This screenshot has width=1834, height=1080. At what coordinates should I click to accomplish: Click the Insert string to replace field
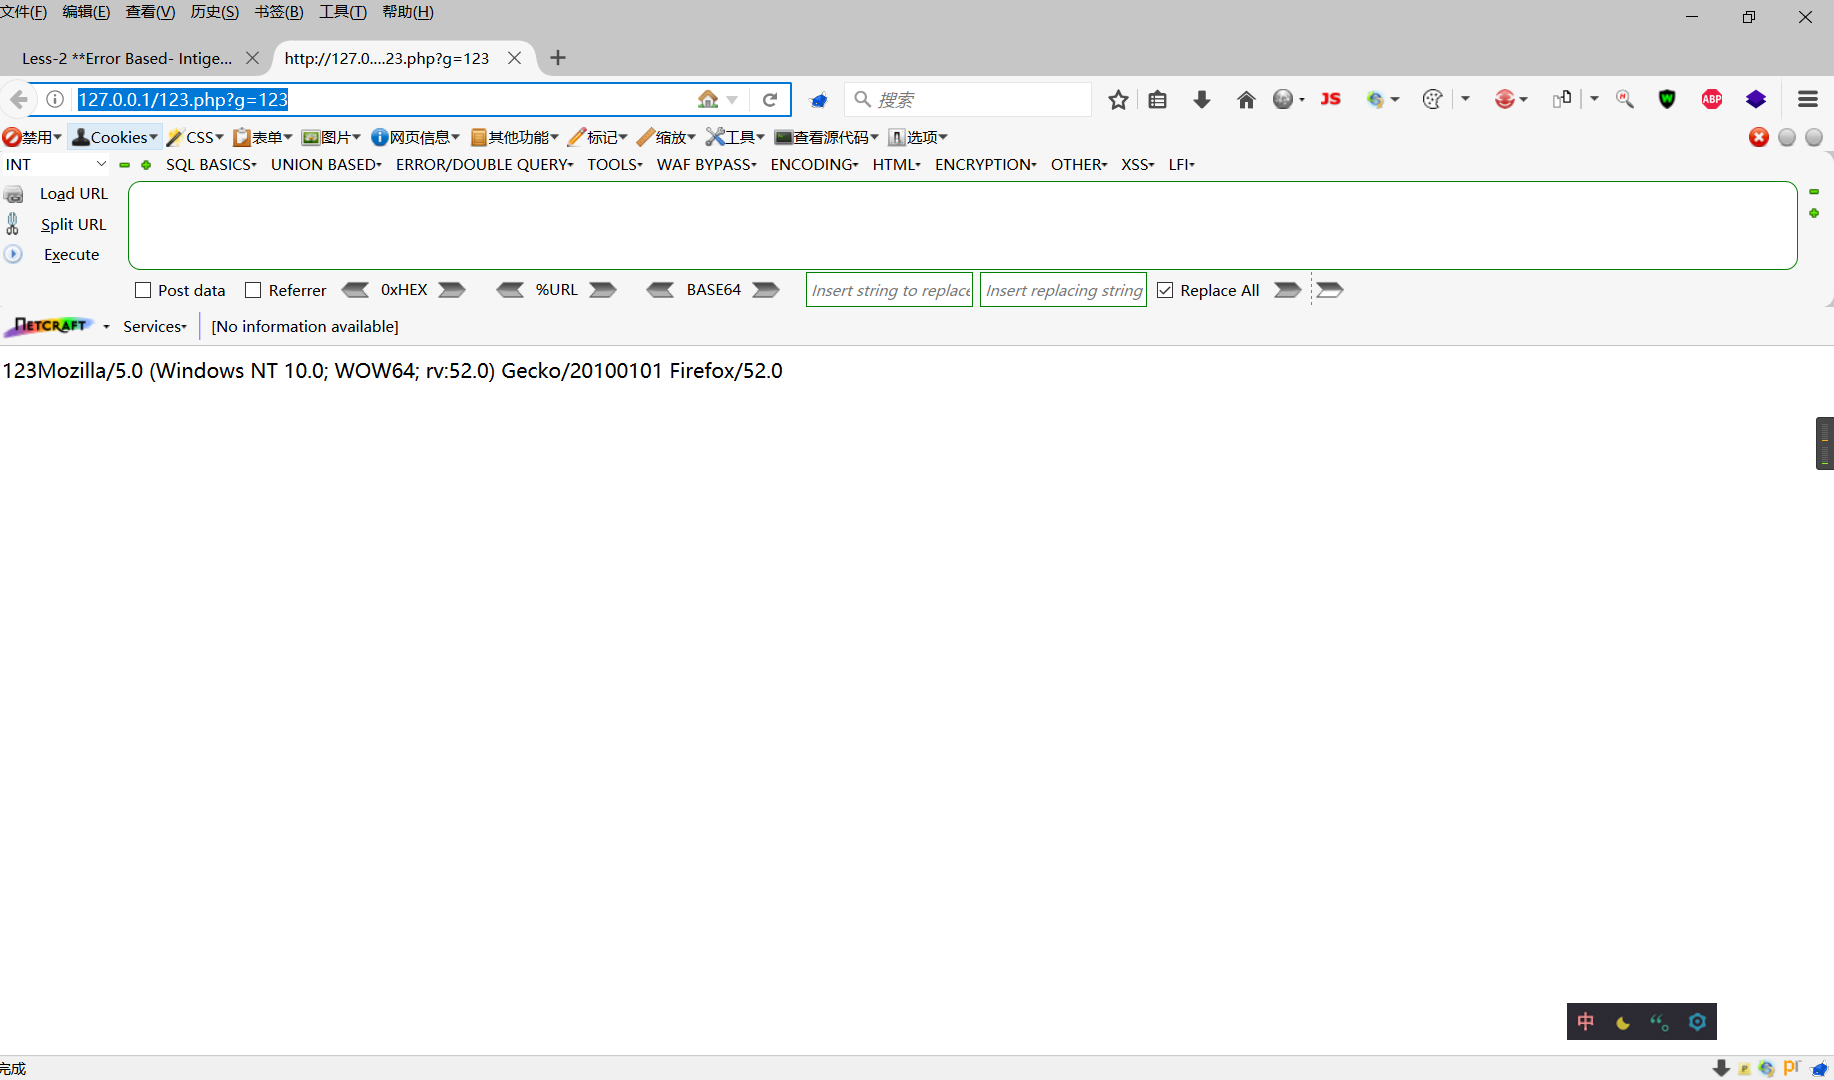point(888,289)
